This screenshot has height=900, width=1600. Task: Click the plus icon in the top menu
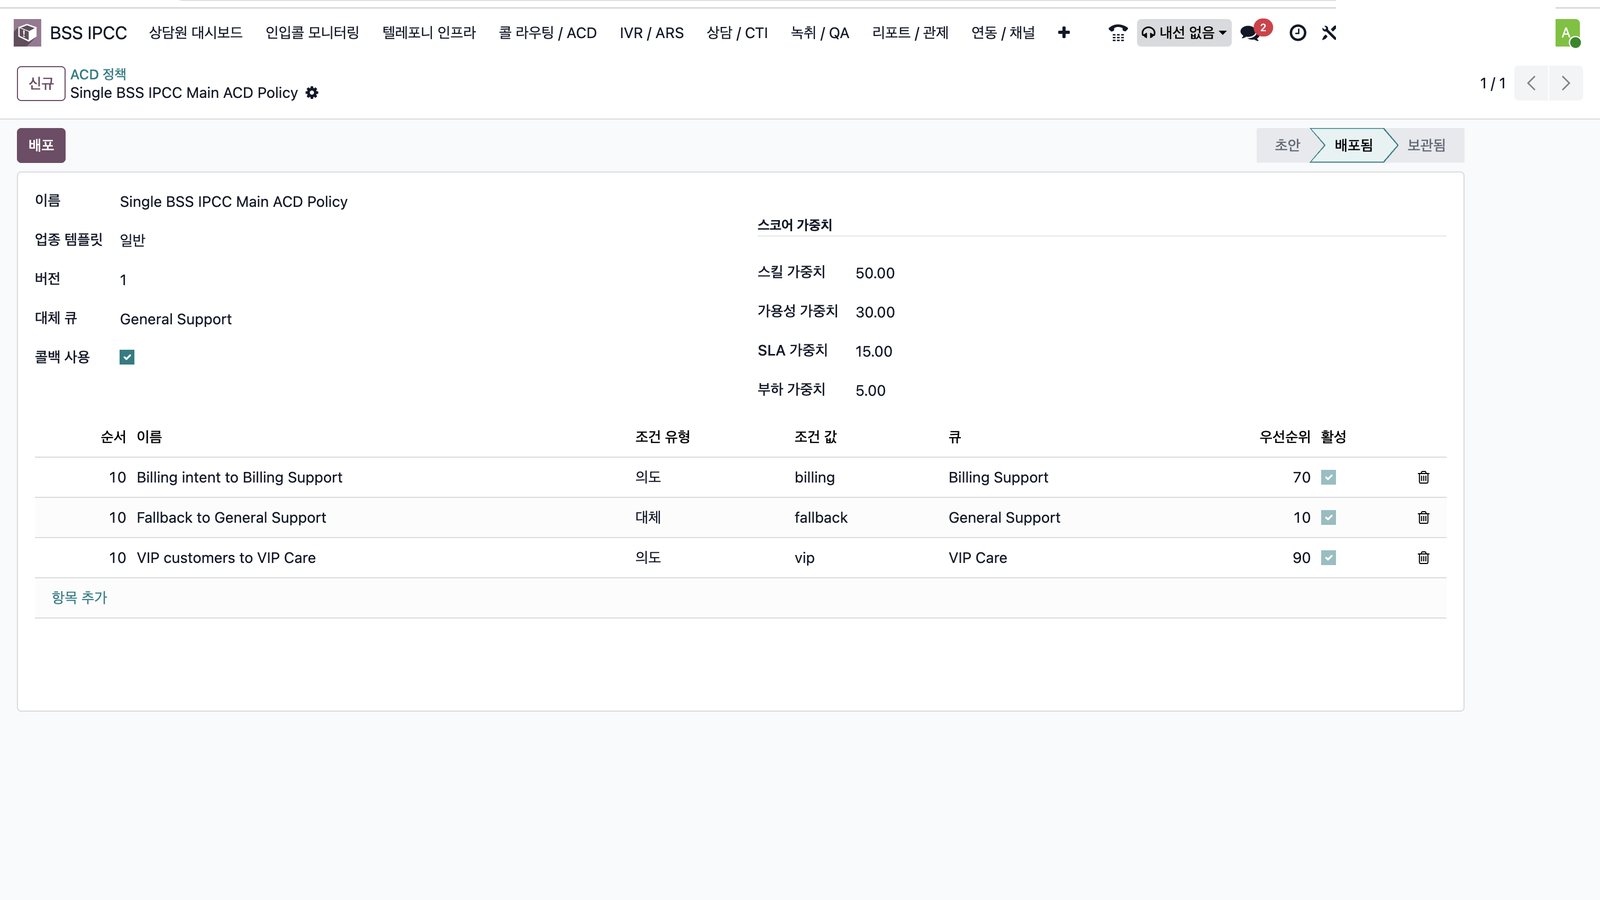point(1064,33)
